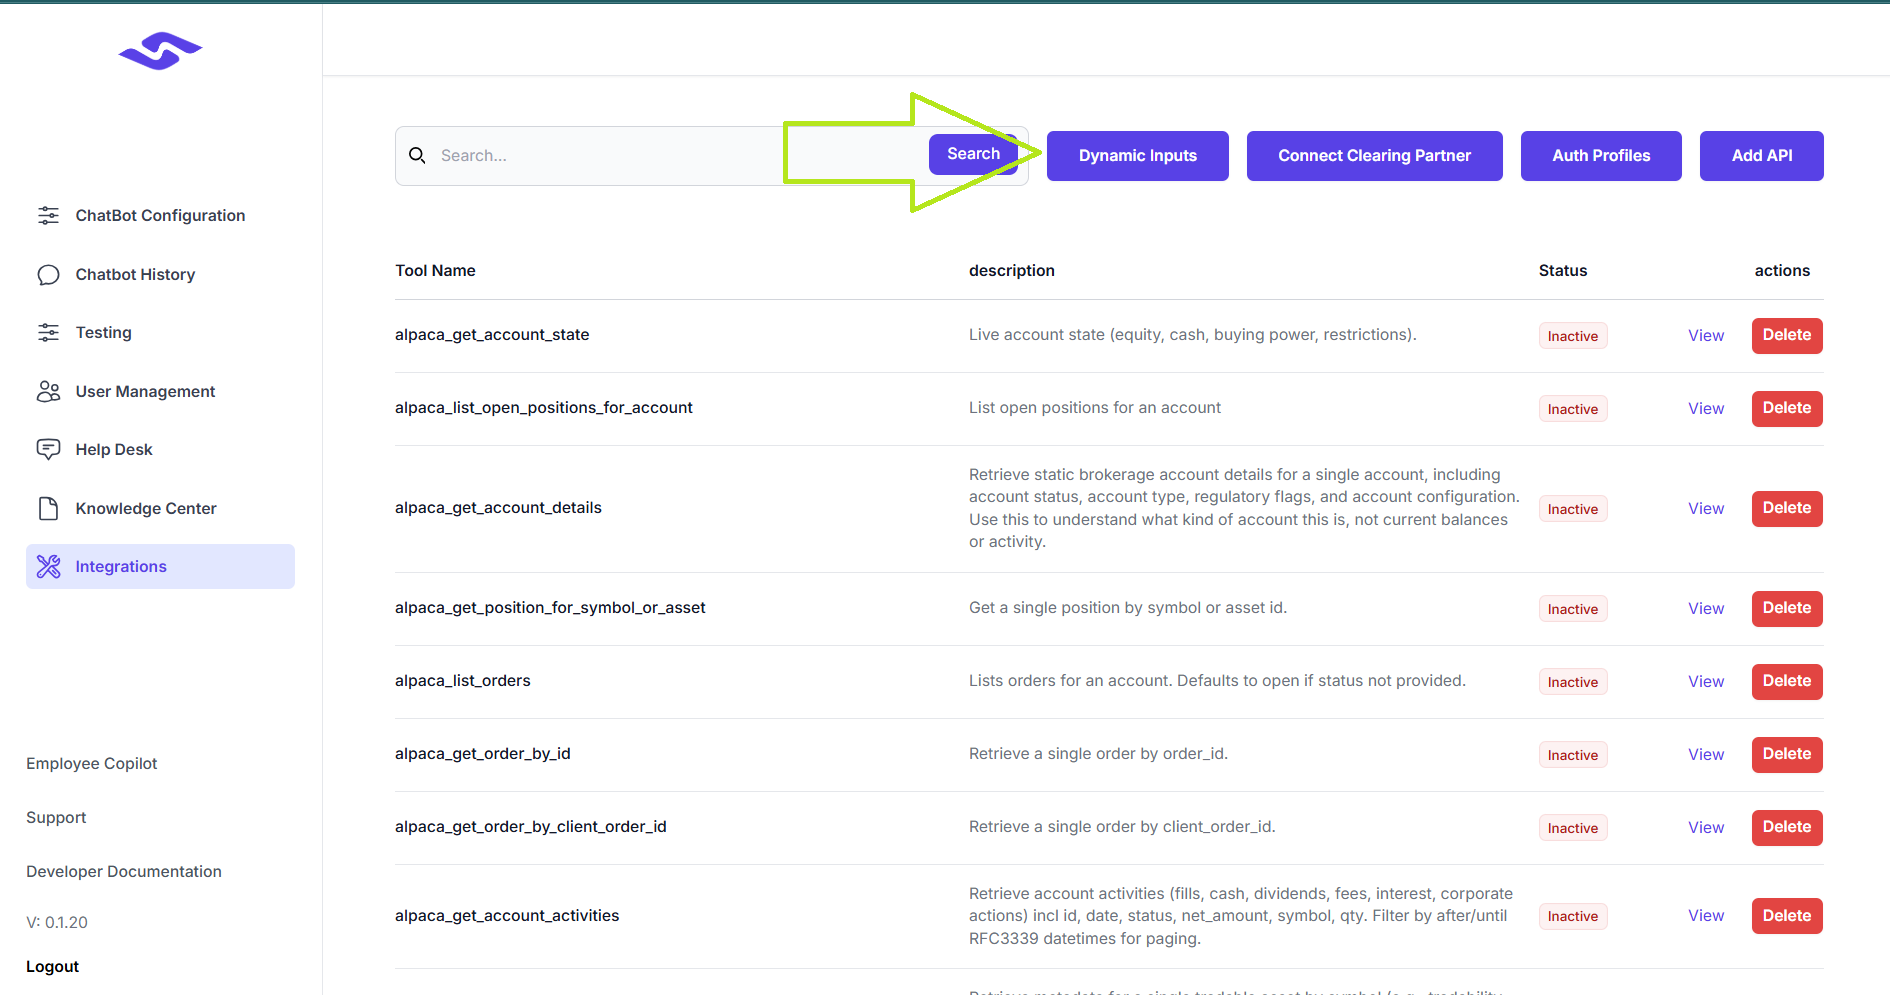Click Logout in the sidebar
1890x995 pixels.
pyautogui.click(x=53, y=967)
